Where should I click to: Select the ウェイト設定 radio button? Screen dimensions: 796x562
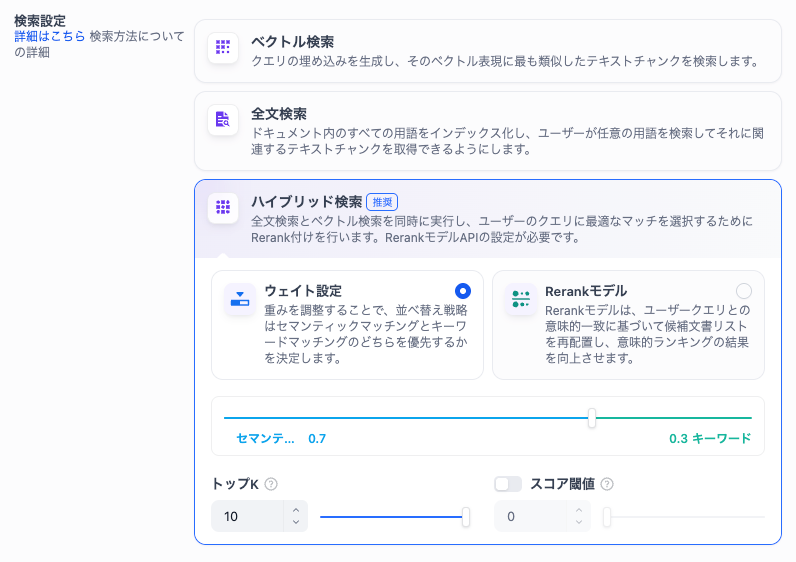click(462, 291)
